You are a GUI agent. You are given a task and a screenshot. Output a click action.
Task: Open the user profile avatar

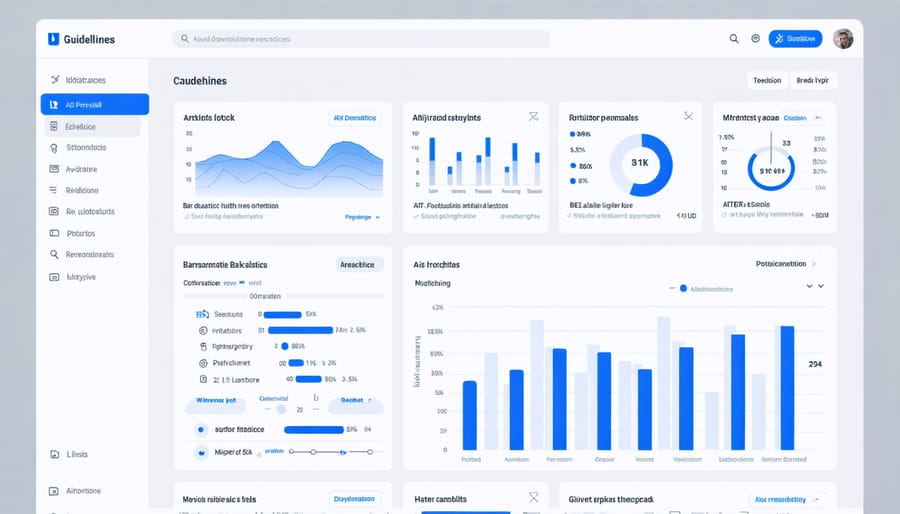click(x=843, y=38)
